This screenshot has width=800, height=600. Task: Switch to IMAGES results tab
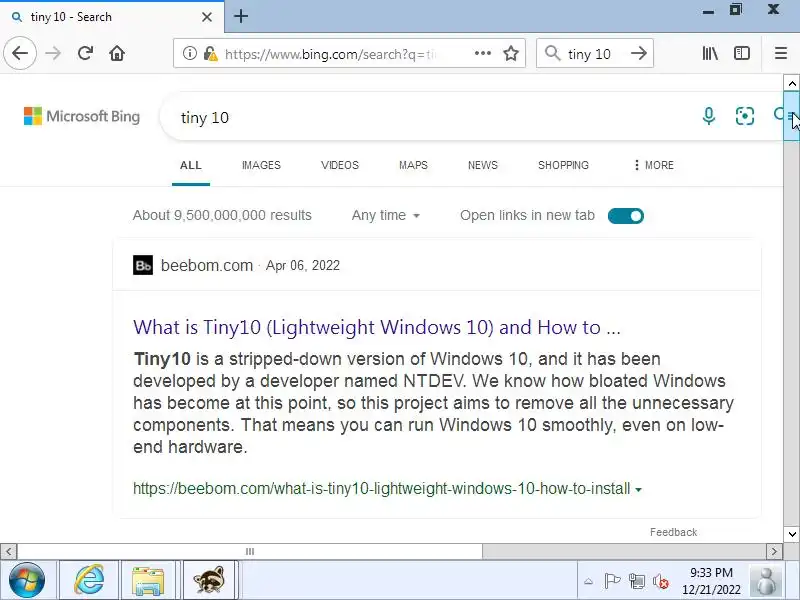(x=261, y=165)
